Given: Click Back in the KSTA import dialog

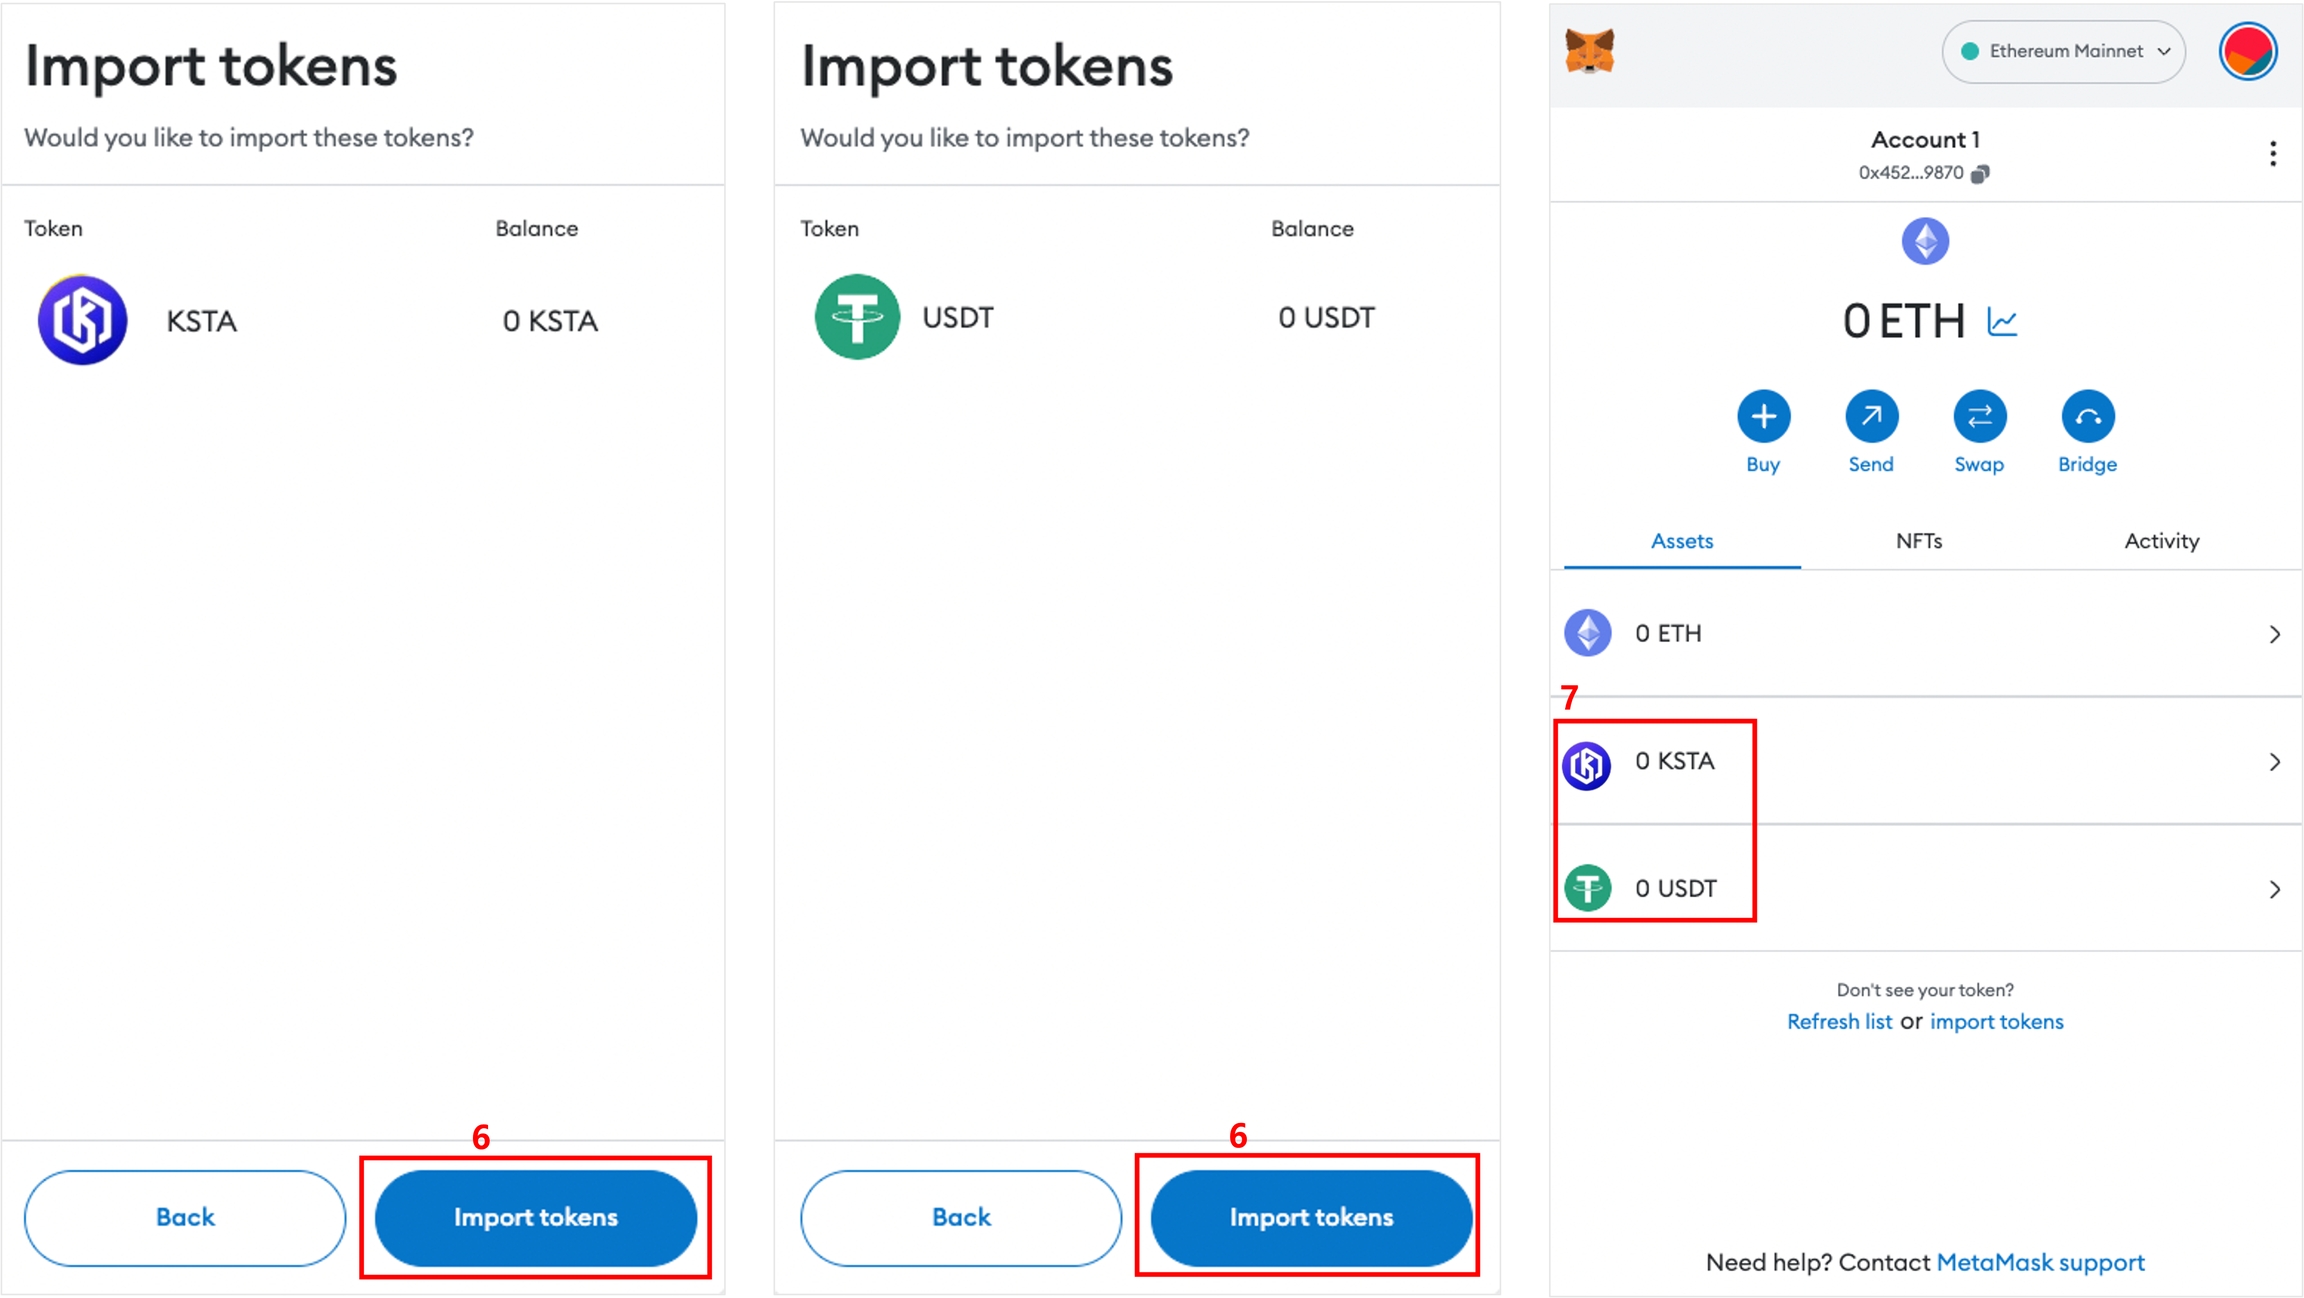Looking at the screenshot, I should tap(185, 1218).
